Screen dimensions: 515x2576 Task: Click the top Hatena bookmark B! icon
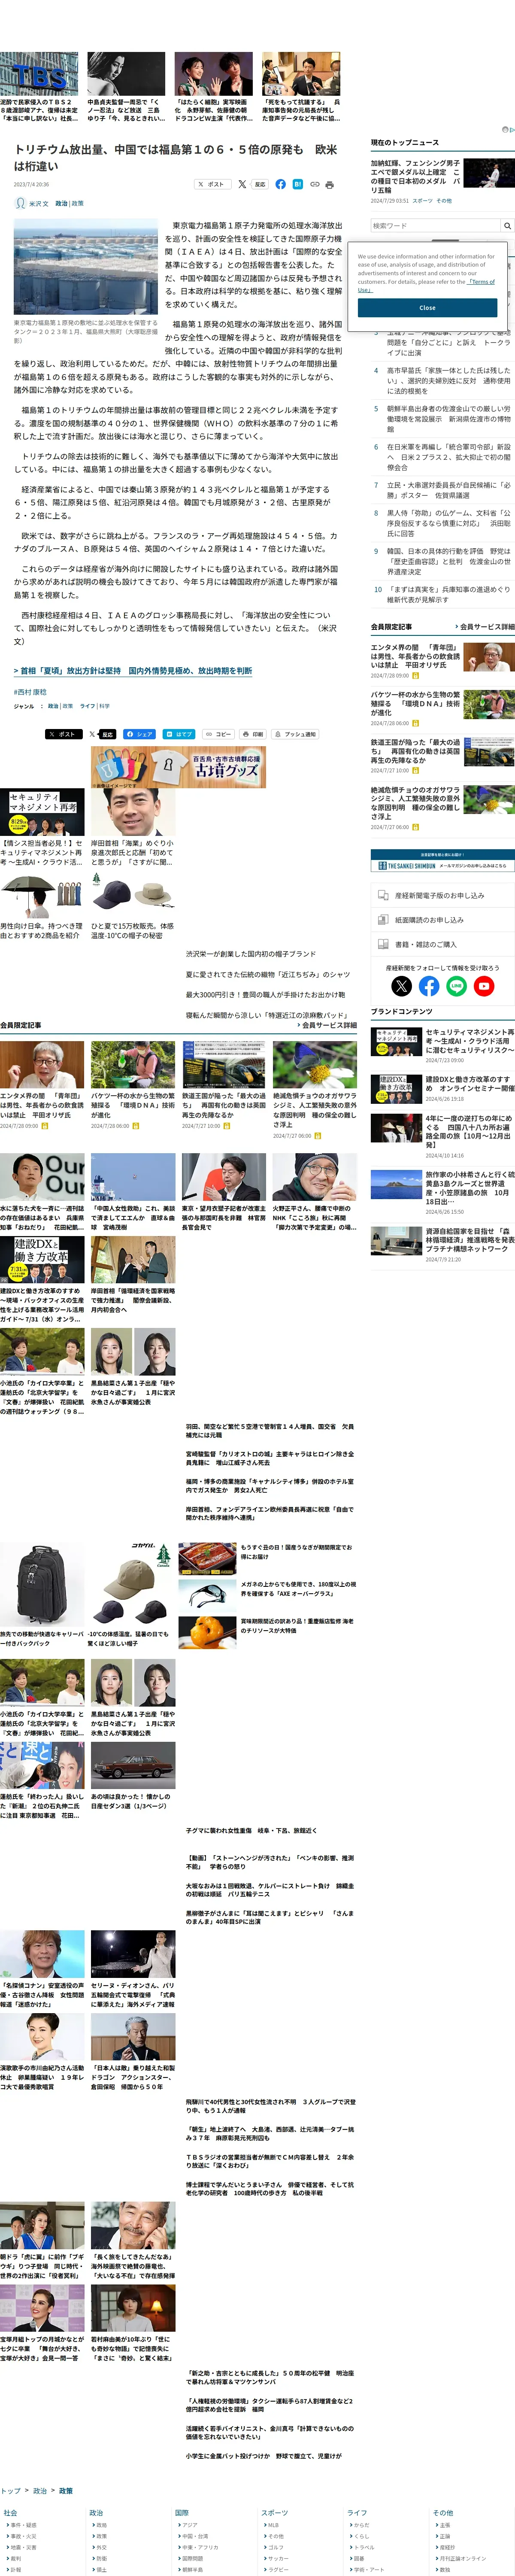tap(297, 184)
